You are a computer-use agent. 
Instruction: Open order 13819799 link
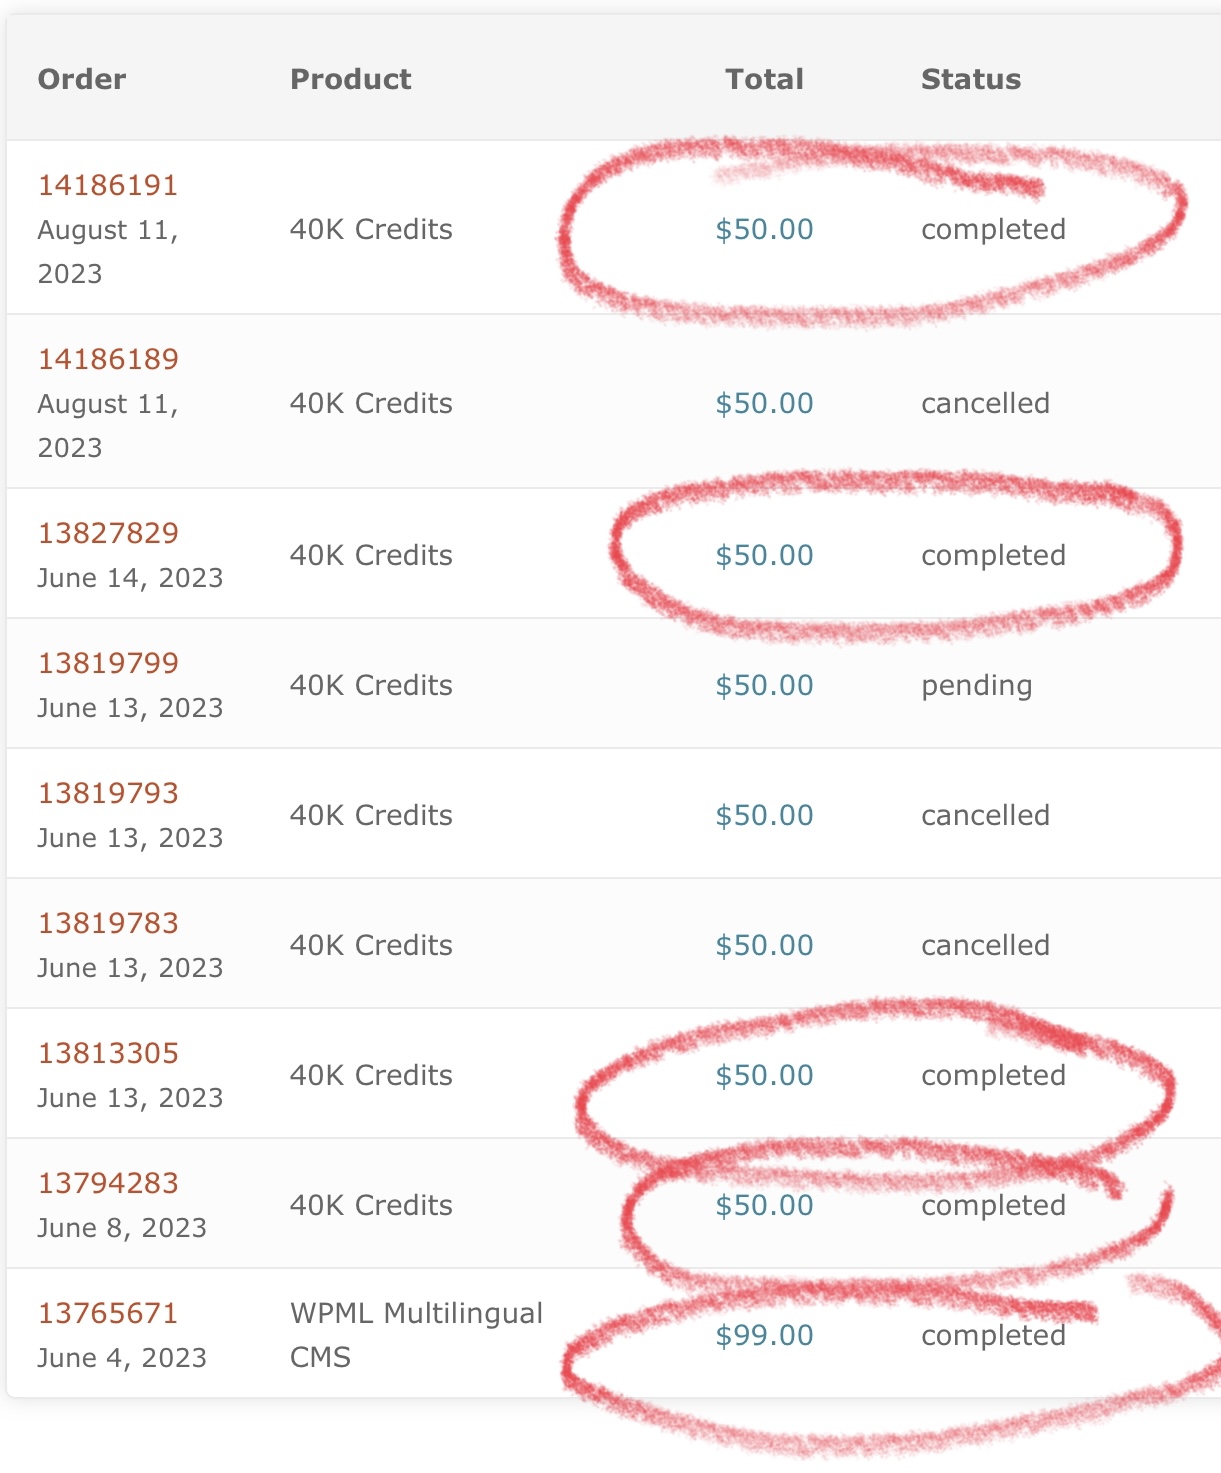(x=108, y=663)
